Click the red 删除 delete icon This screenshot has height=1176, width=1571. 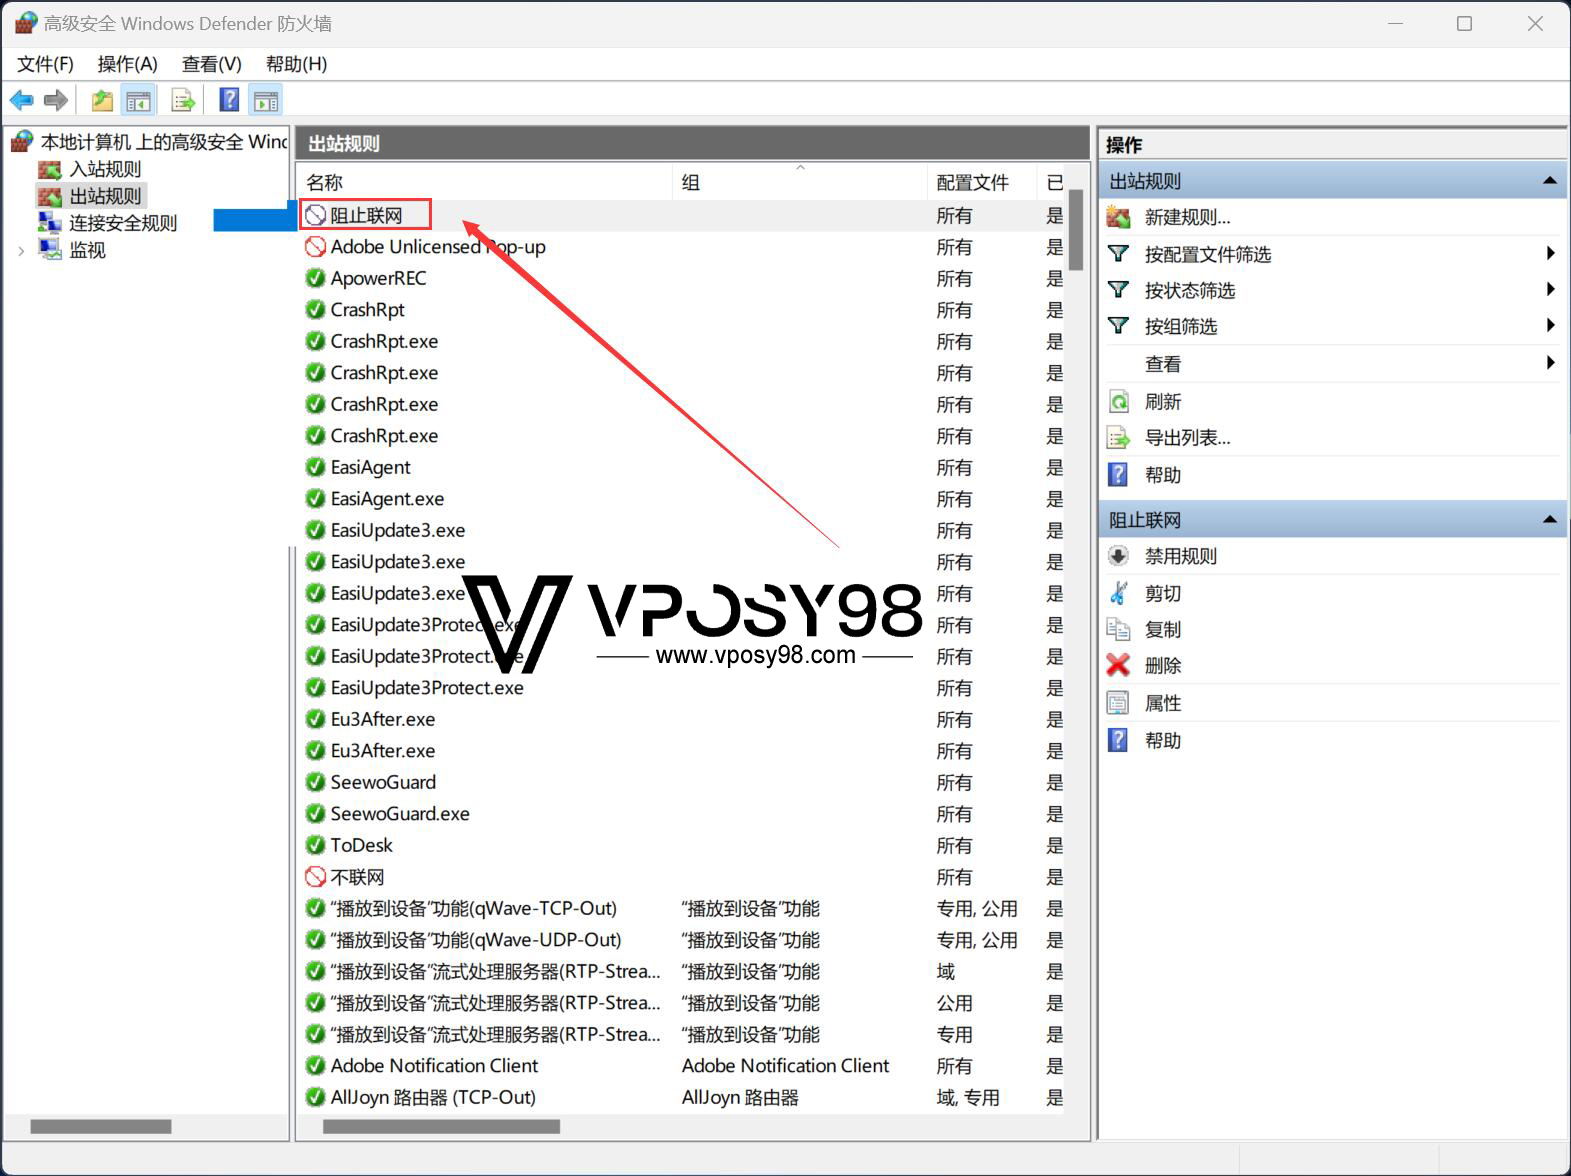[x=1118, y=665]
